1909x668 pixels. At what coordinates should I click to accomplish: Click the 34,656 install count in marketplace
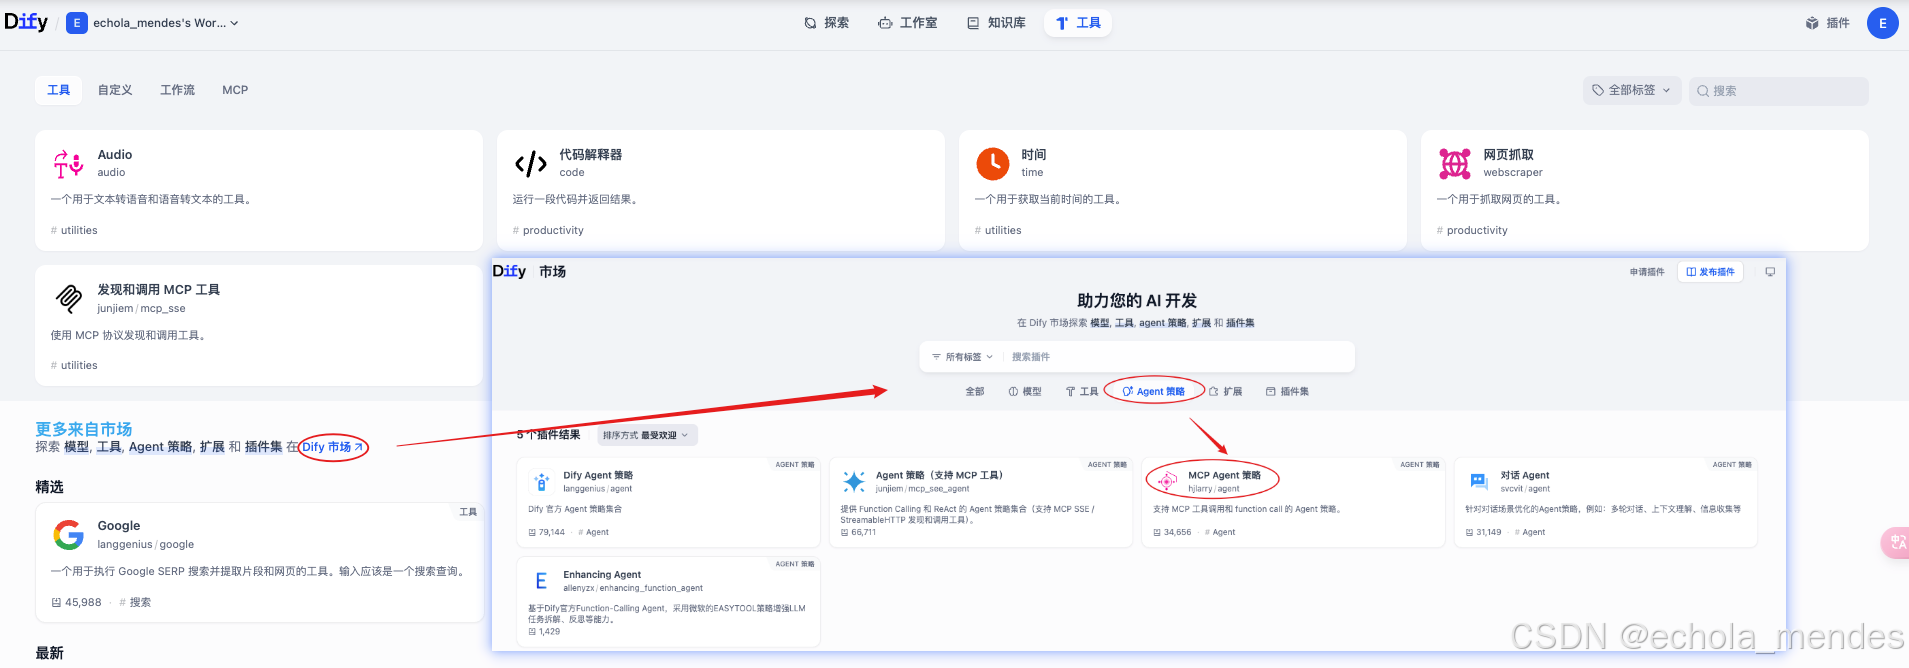(x=1172, y=533)
